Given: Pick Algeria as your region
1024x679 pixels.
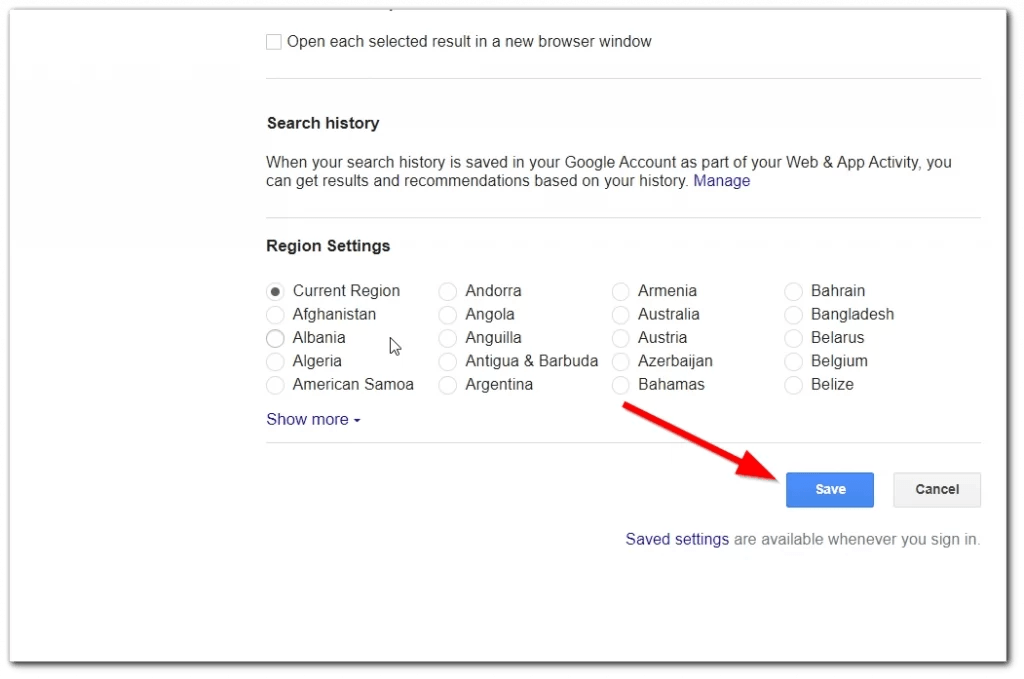Looking at the screenshot, I should (275, 361).
